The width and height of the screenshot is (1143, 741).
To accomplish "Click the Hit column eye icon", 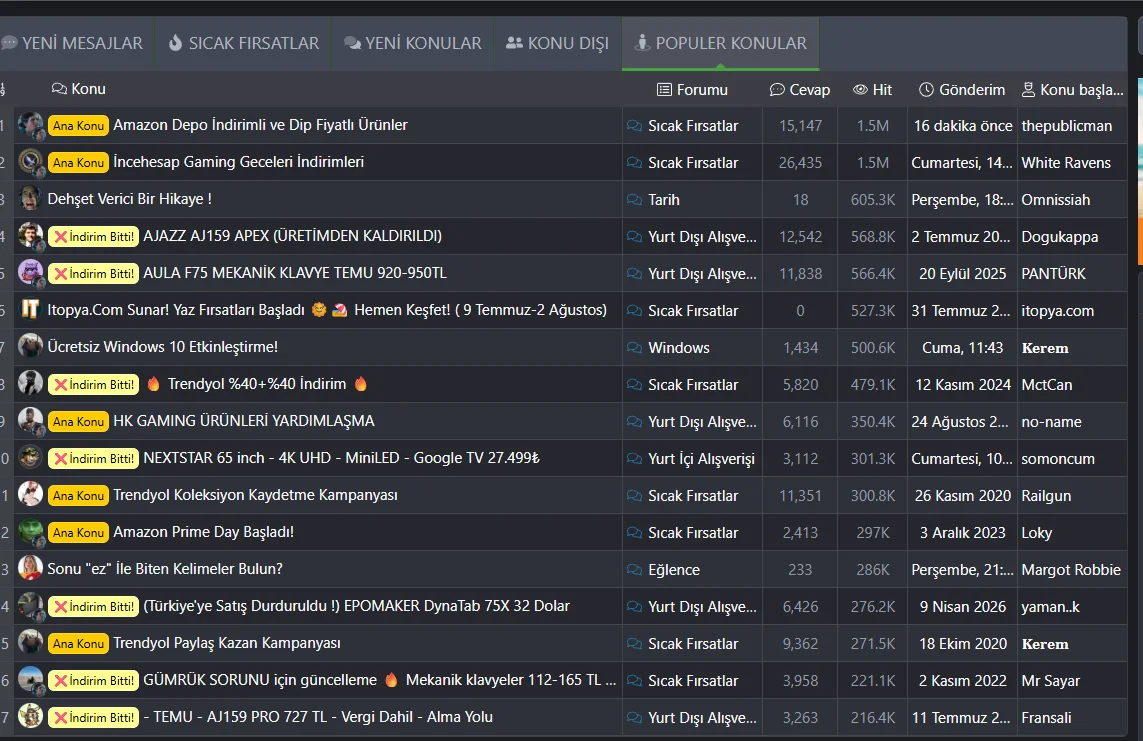I will coord(860,90).
